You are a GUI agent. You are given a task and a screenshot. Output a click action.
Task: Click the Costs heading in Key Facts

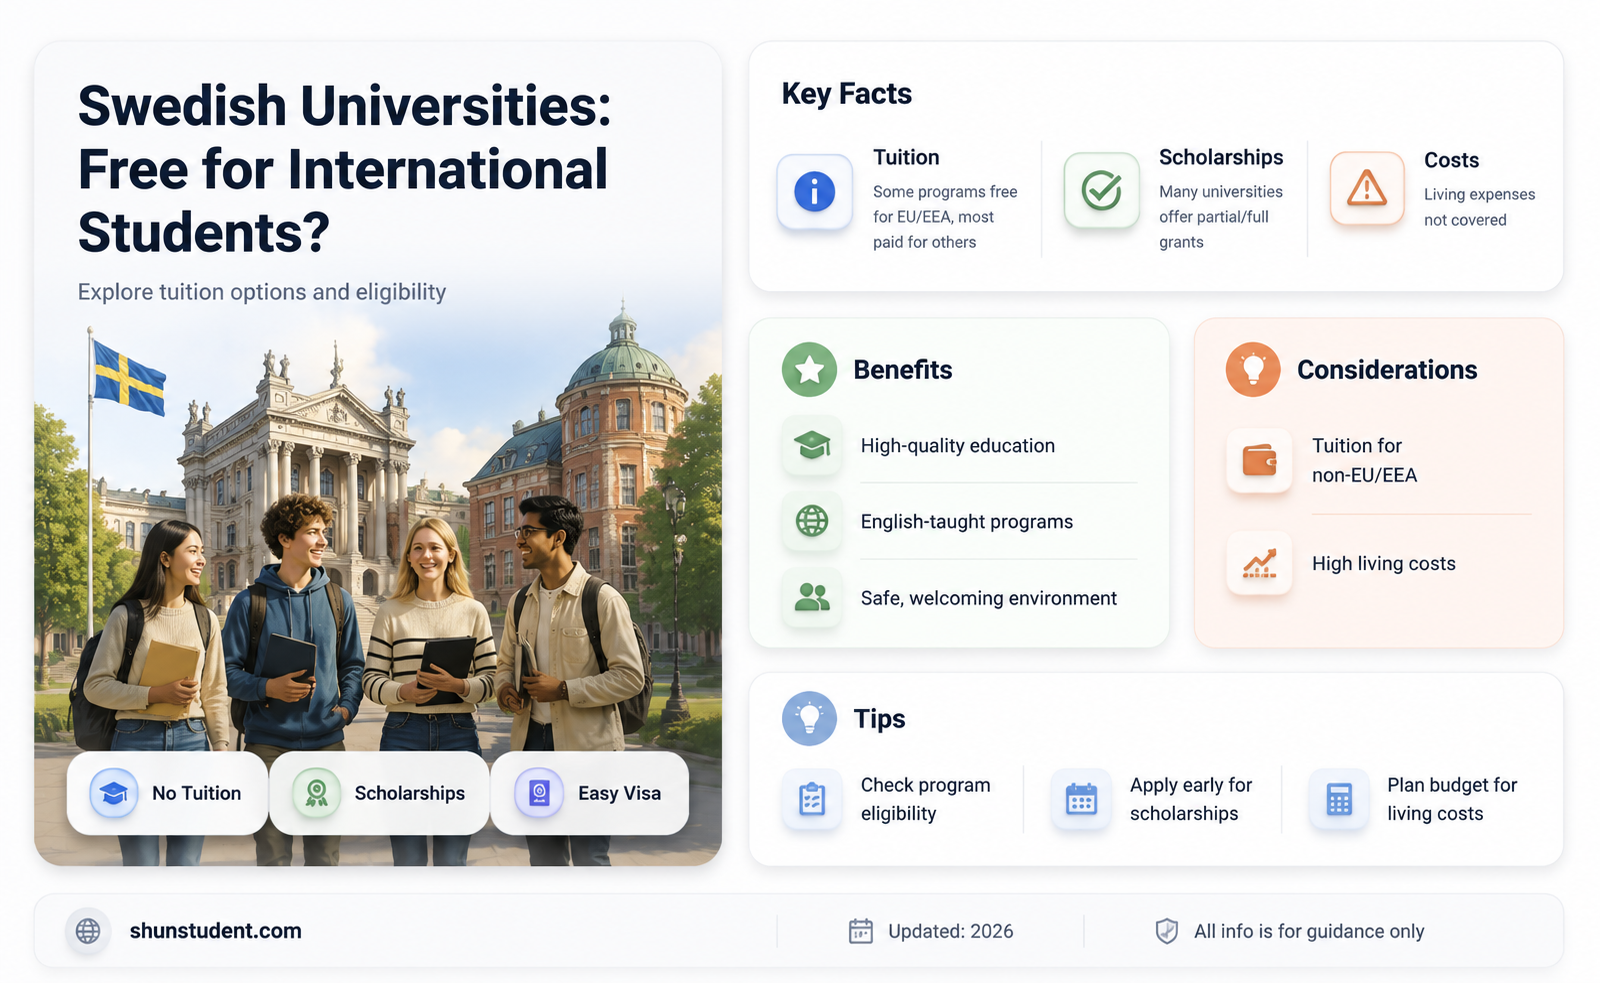point(1451,160)
